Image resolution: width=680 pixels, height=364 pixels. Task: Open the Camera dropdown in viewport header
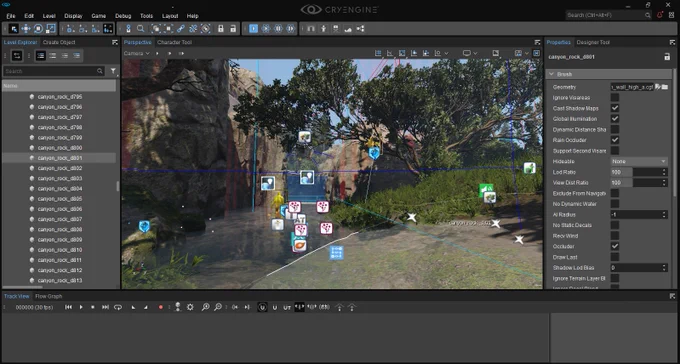136,53
